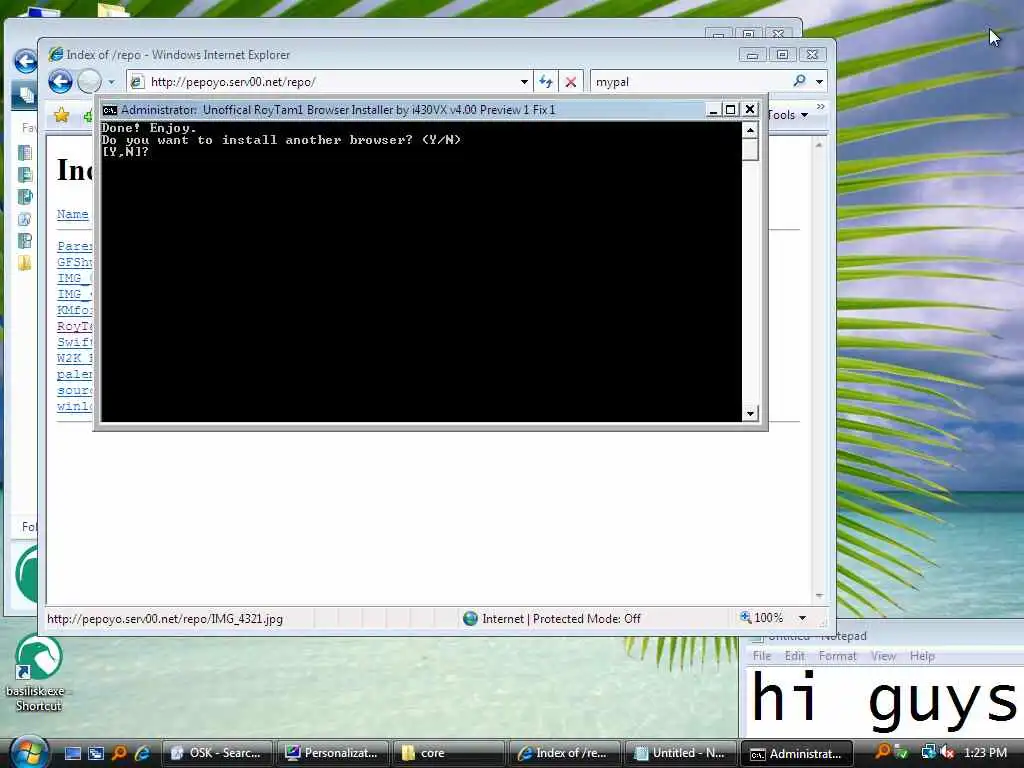Open the Notepad Format menu
1024x768 pixels.
[837, 656]
